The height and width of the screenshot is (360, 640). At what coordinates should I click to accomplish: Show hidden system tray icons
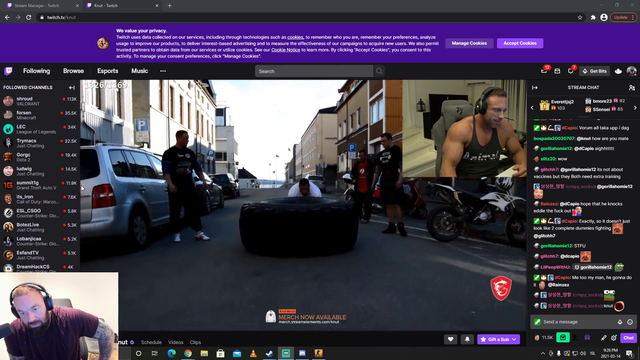point(543,353)
